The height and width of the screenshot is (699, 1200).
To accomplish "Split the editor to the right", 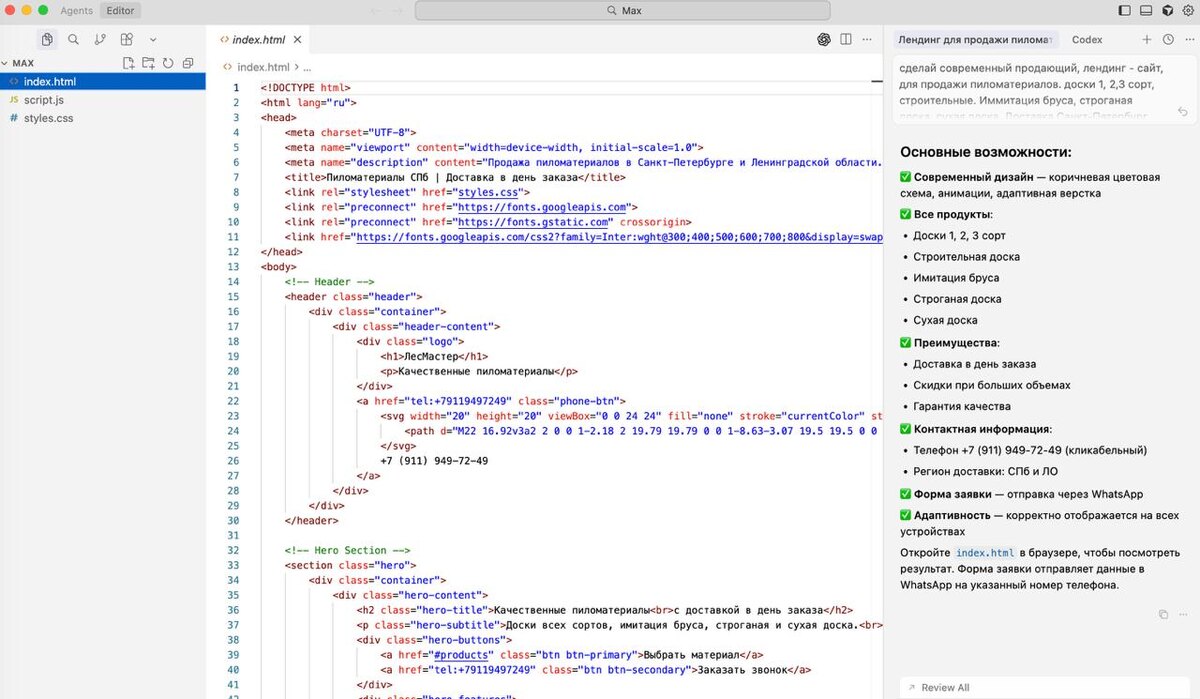I will click(846, 40).
